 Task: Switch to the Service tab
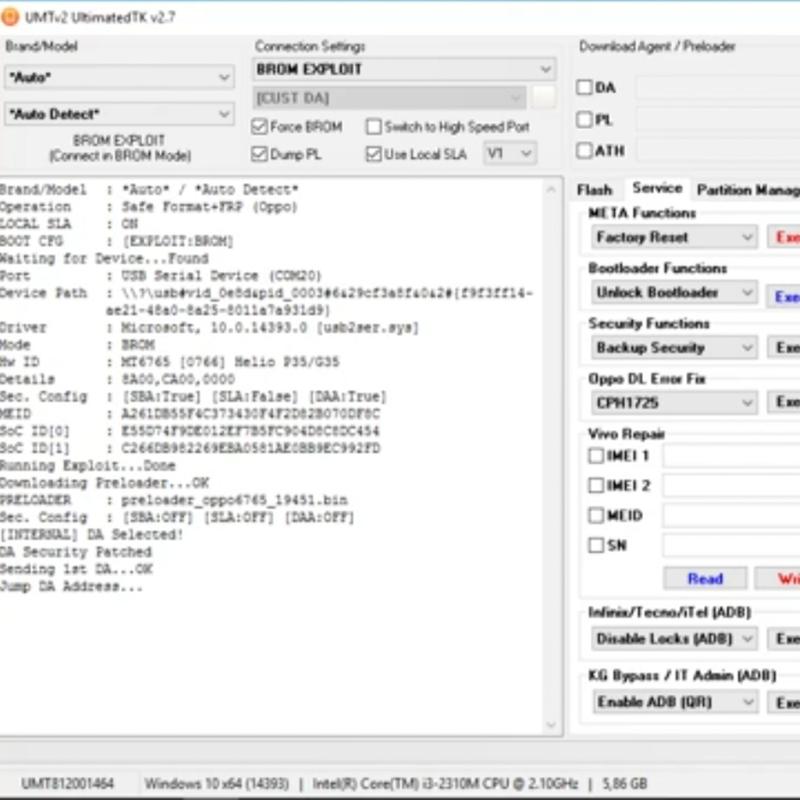(658, 188)
